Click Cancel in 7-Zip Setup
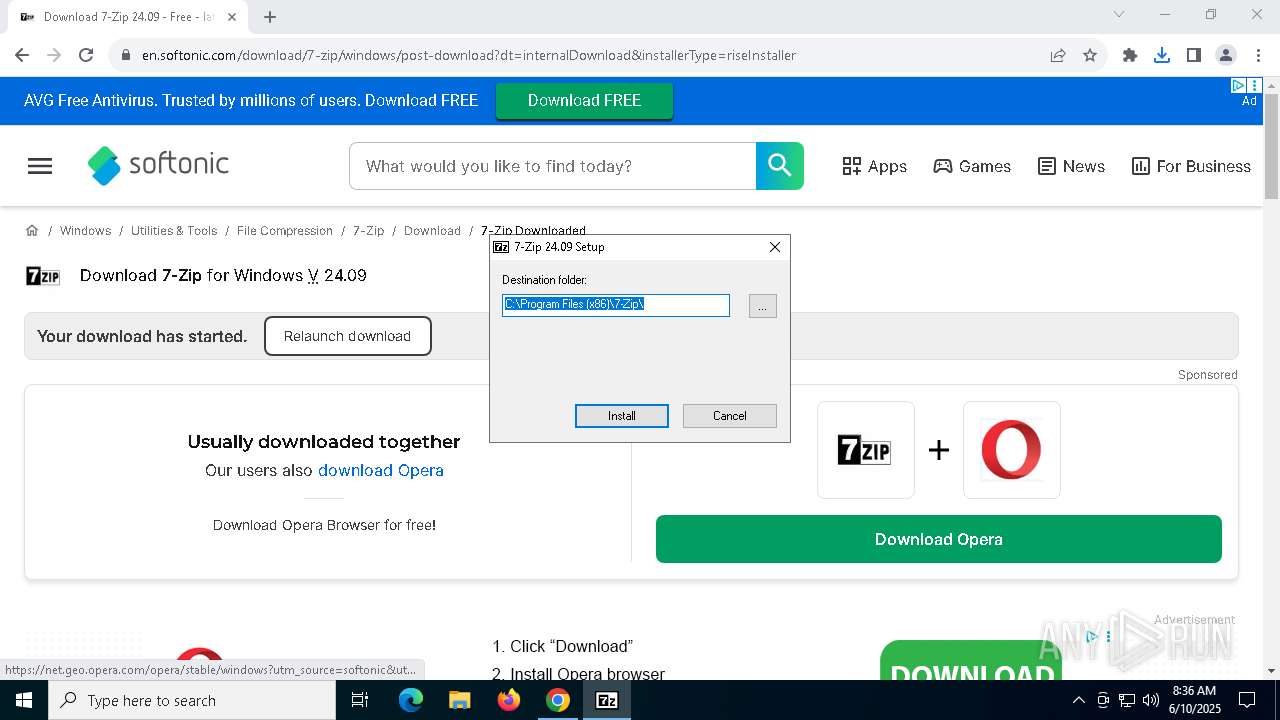 pyautogui.click(x=730, y=416)
